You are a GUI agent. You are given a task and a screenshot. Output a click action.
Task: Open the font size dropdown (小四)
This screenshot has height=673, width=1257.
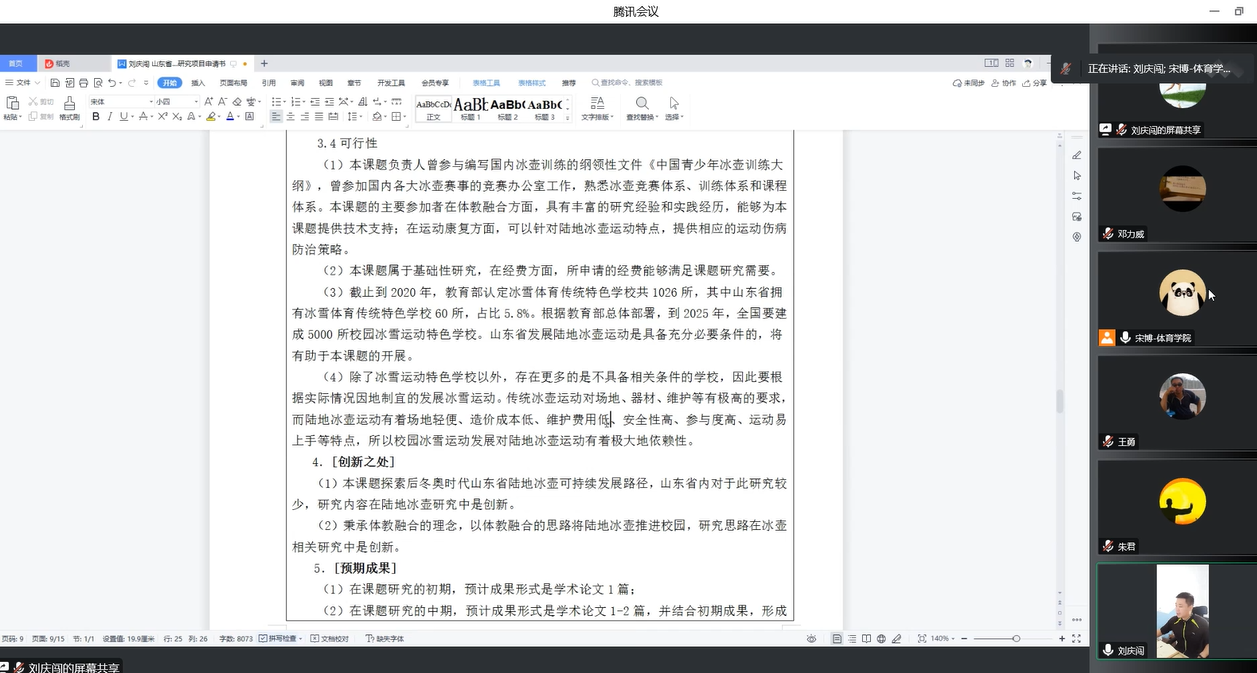tap(173, 102)
